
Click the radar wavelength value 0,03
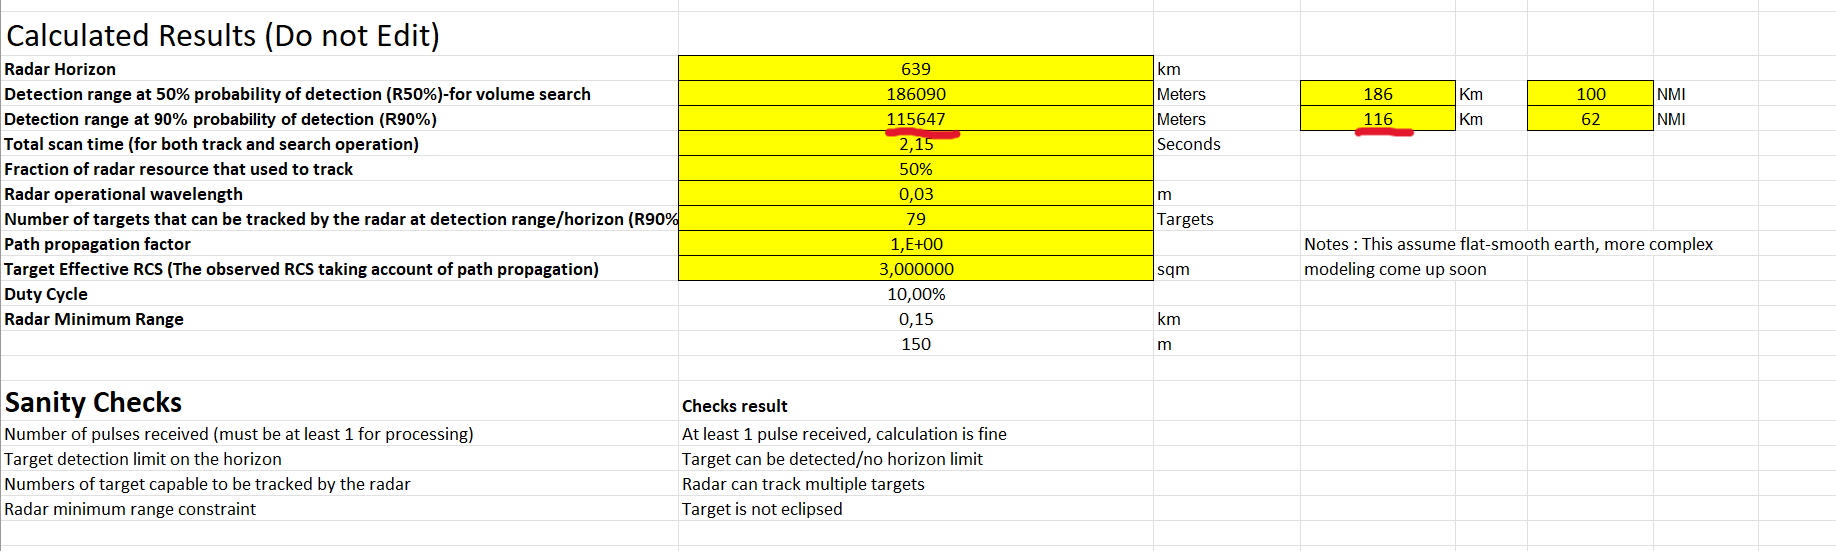tap(915, 194)
